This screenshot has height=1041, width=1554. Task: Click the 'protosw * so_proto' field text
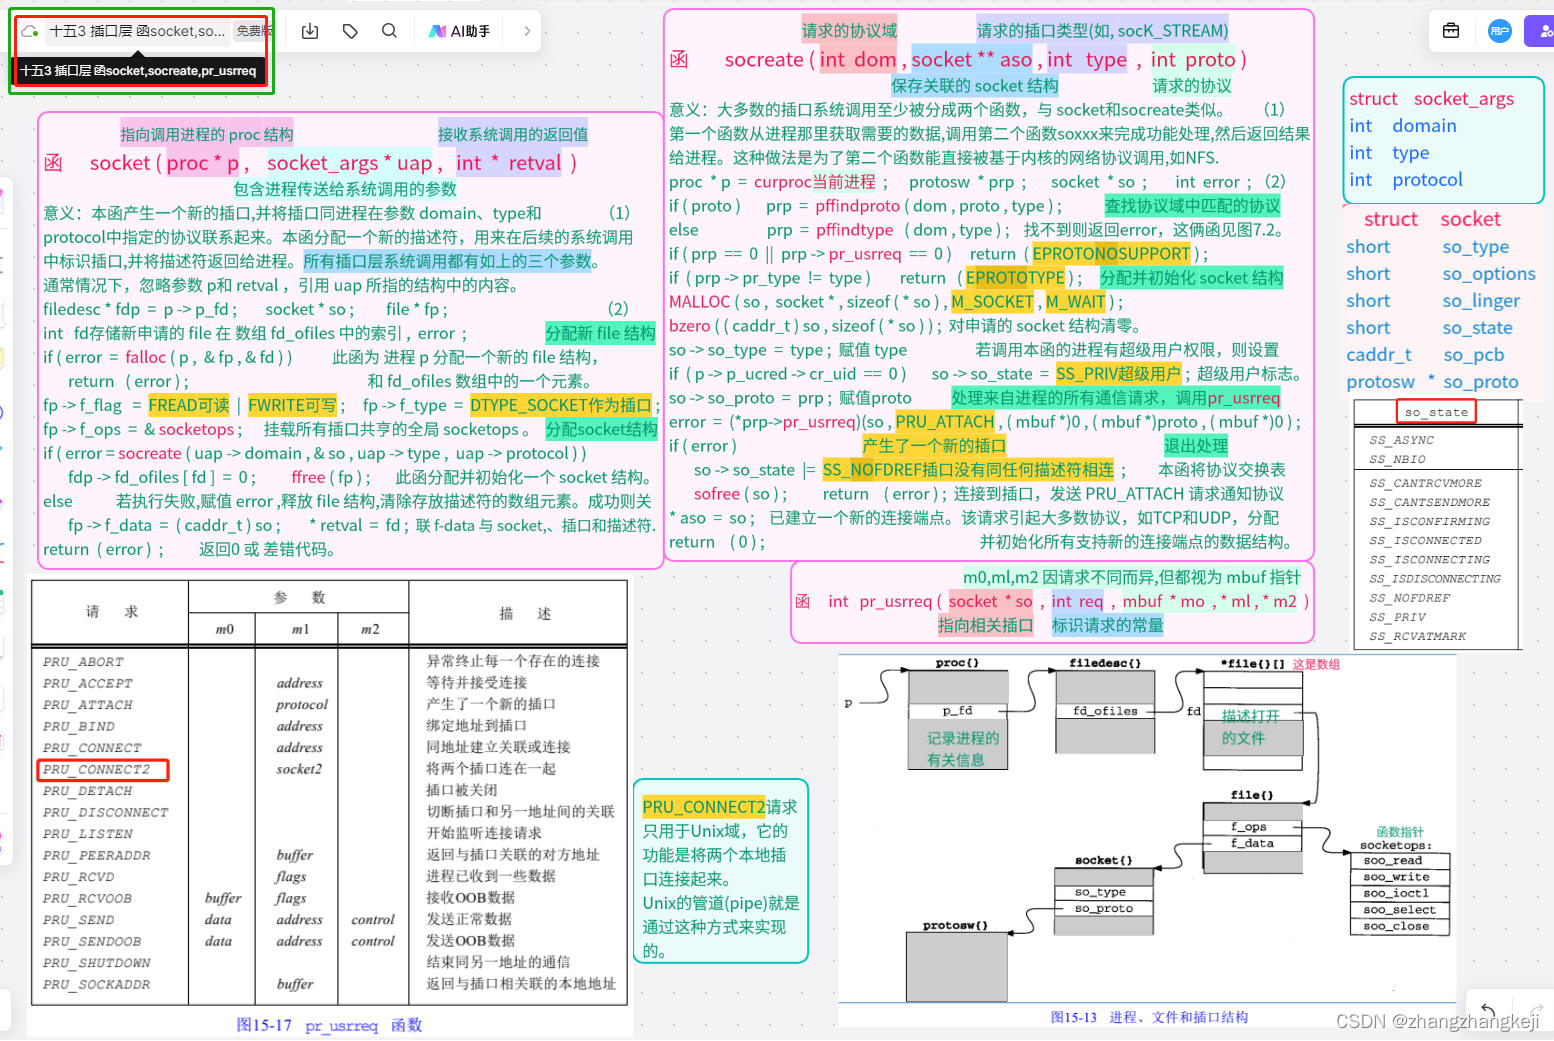(x=1432, y=382)
